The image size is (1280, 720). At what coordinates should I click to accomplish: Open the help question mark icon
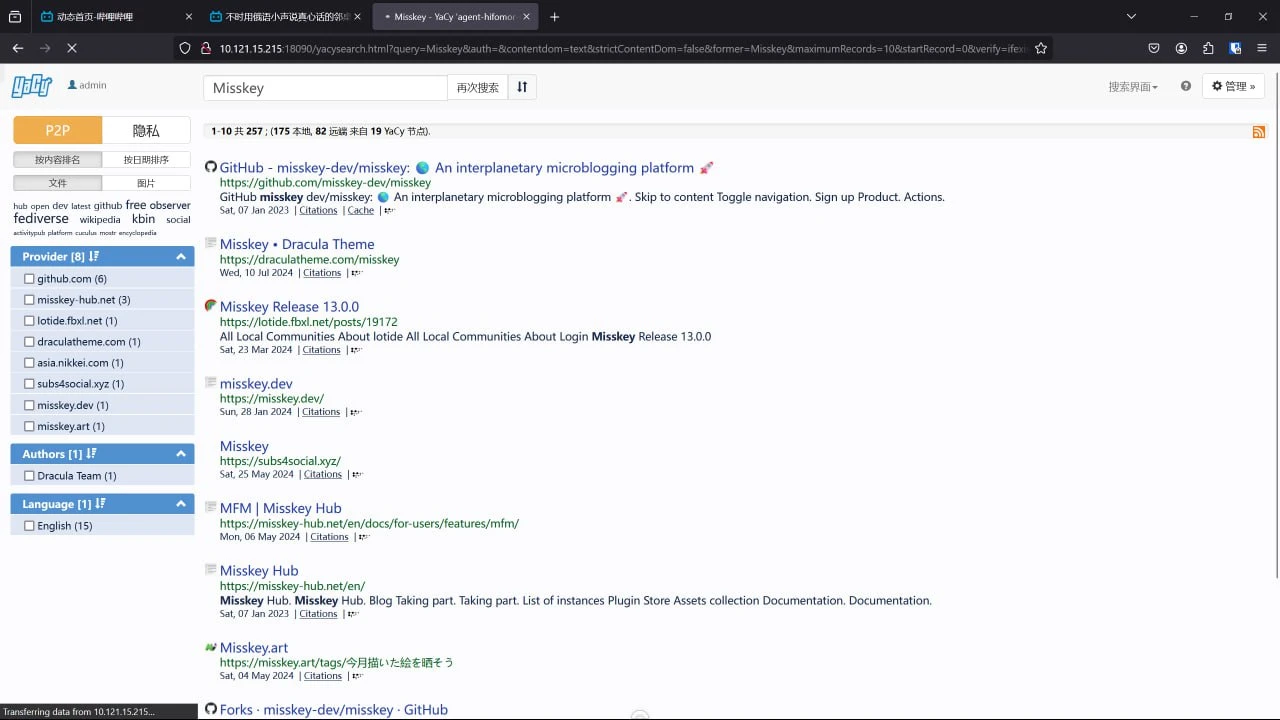tap(1186, 86)
